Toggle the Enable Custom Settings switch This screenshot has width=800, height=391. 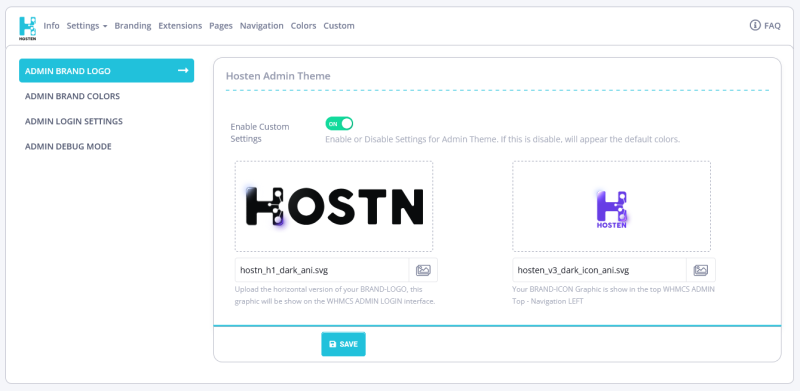[x=339, y=124]
